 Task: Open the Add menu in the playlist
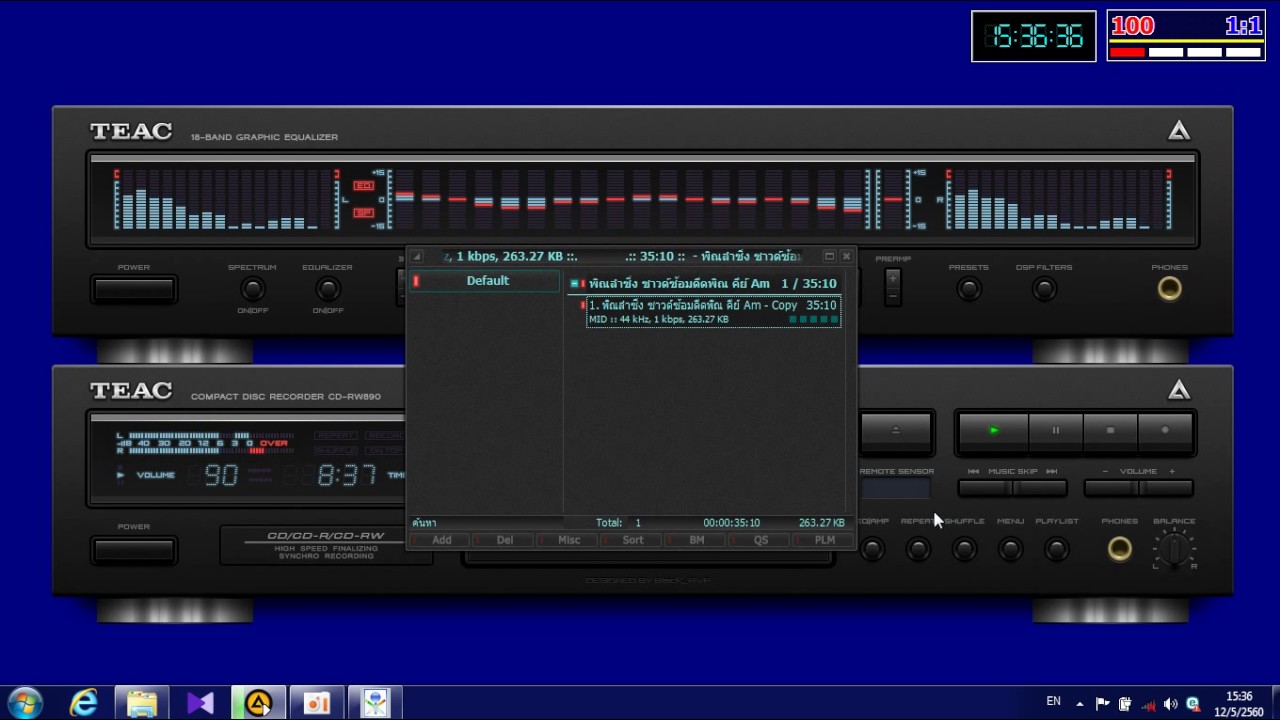[x=441, y=540]
